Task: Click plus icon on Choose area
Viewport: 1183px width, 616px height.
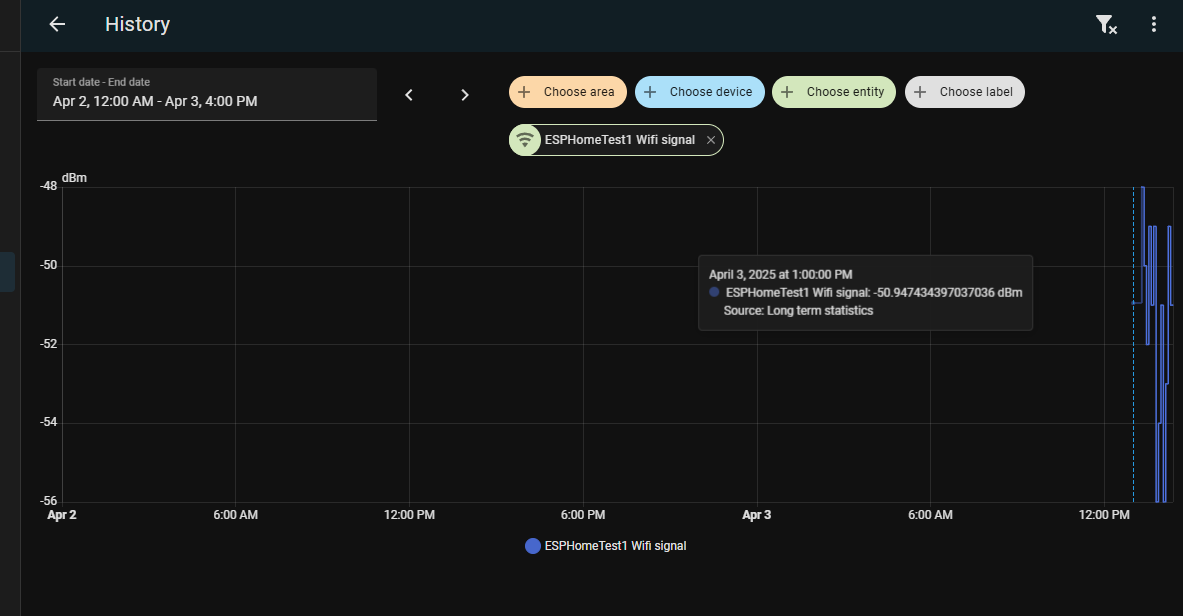Action: (524, 92)
